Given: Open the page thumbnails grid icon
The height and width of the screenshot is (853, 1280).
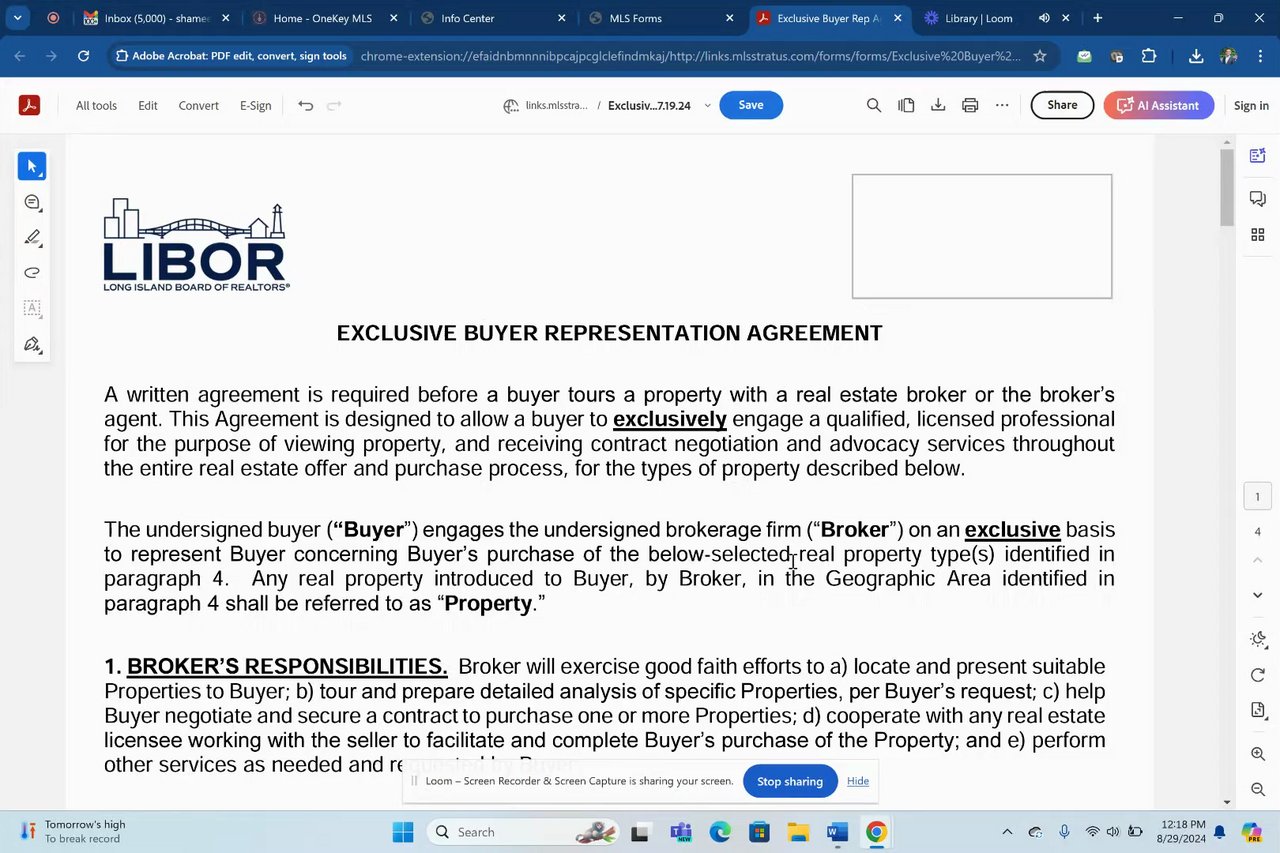Looking at the screenshot, I should (1258, 234).
